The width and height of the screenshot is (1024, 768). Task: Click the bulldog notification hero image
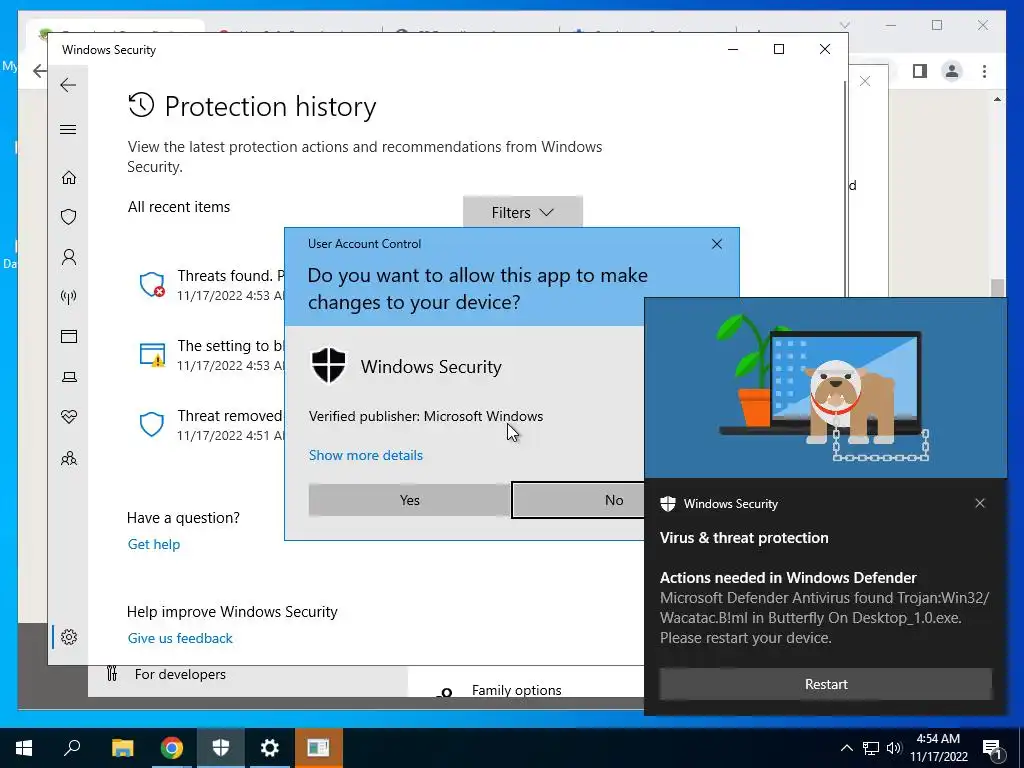pos(825,388)
